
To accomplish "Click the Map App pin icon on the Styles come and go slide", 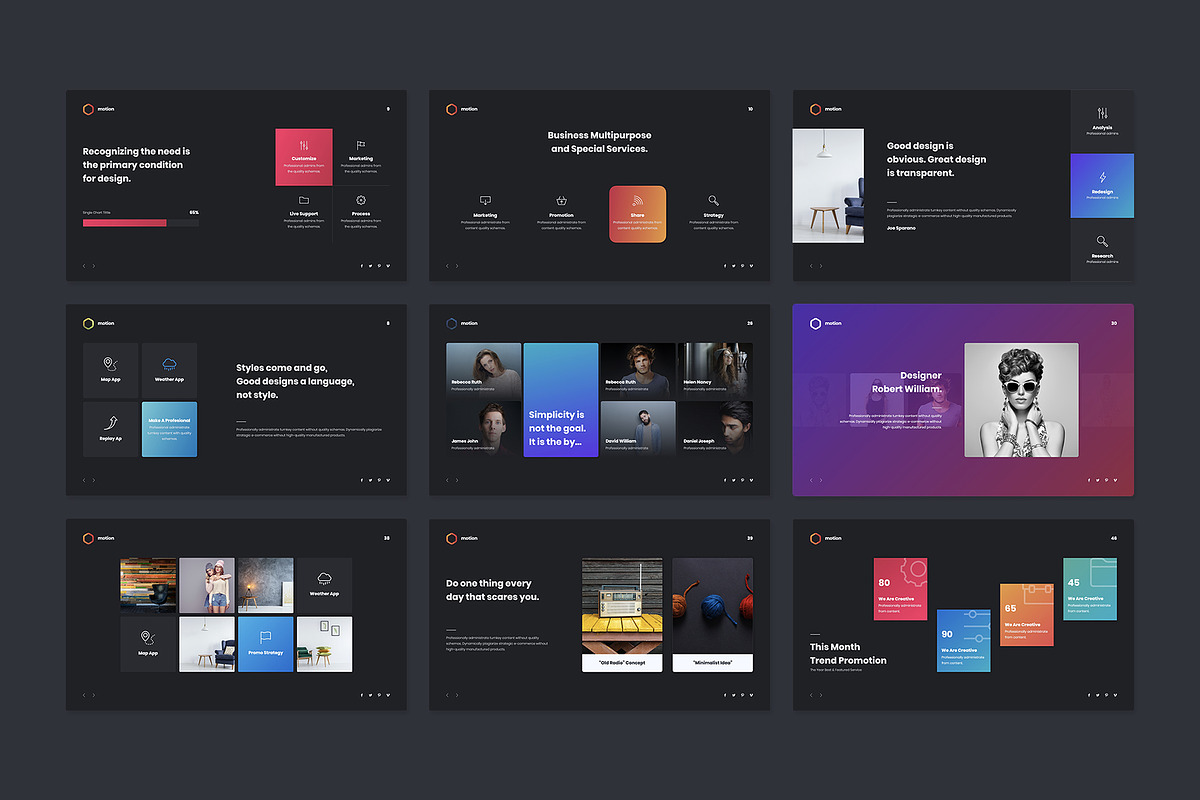I will click(x=111, y=364).
